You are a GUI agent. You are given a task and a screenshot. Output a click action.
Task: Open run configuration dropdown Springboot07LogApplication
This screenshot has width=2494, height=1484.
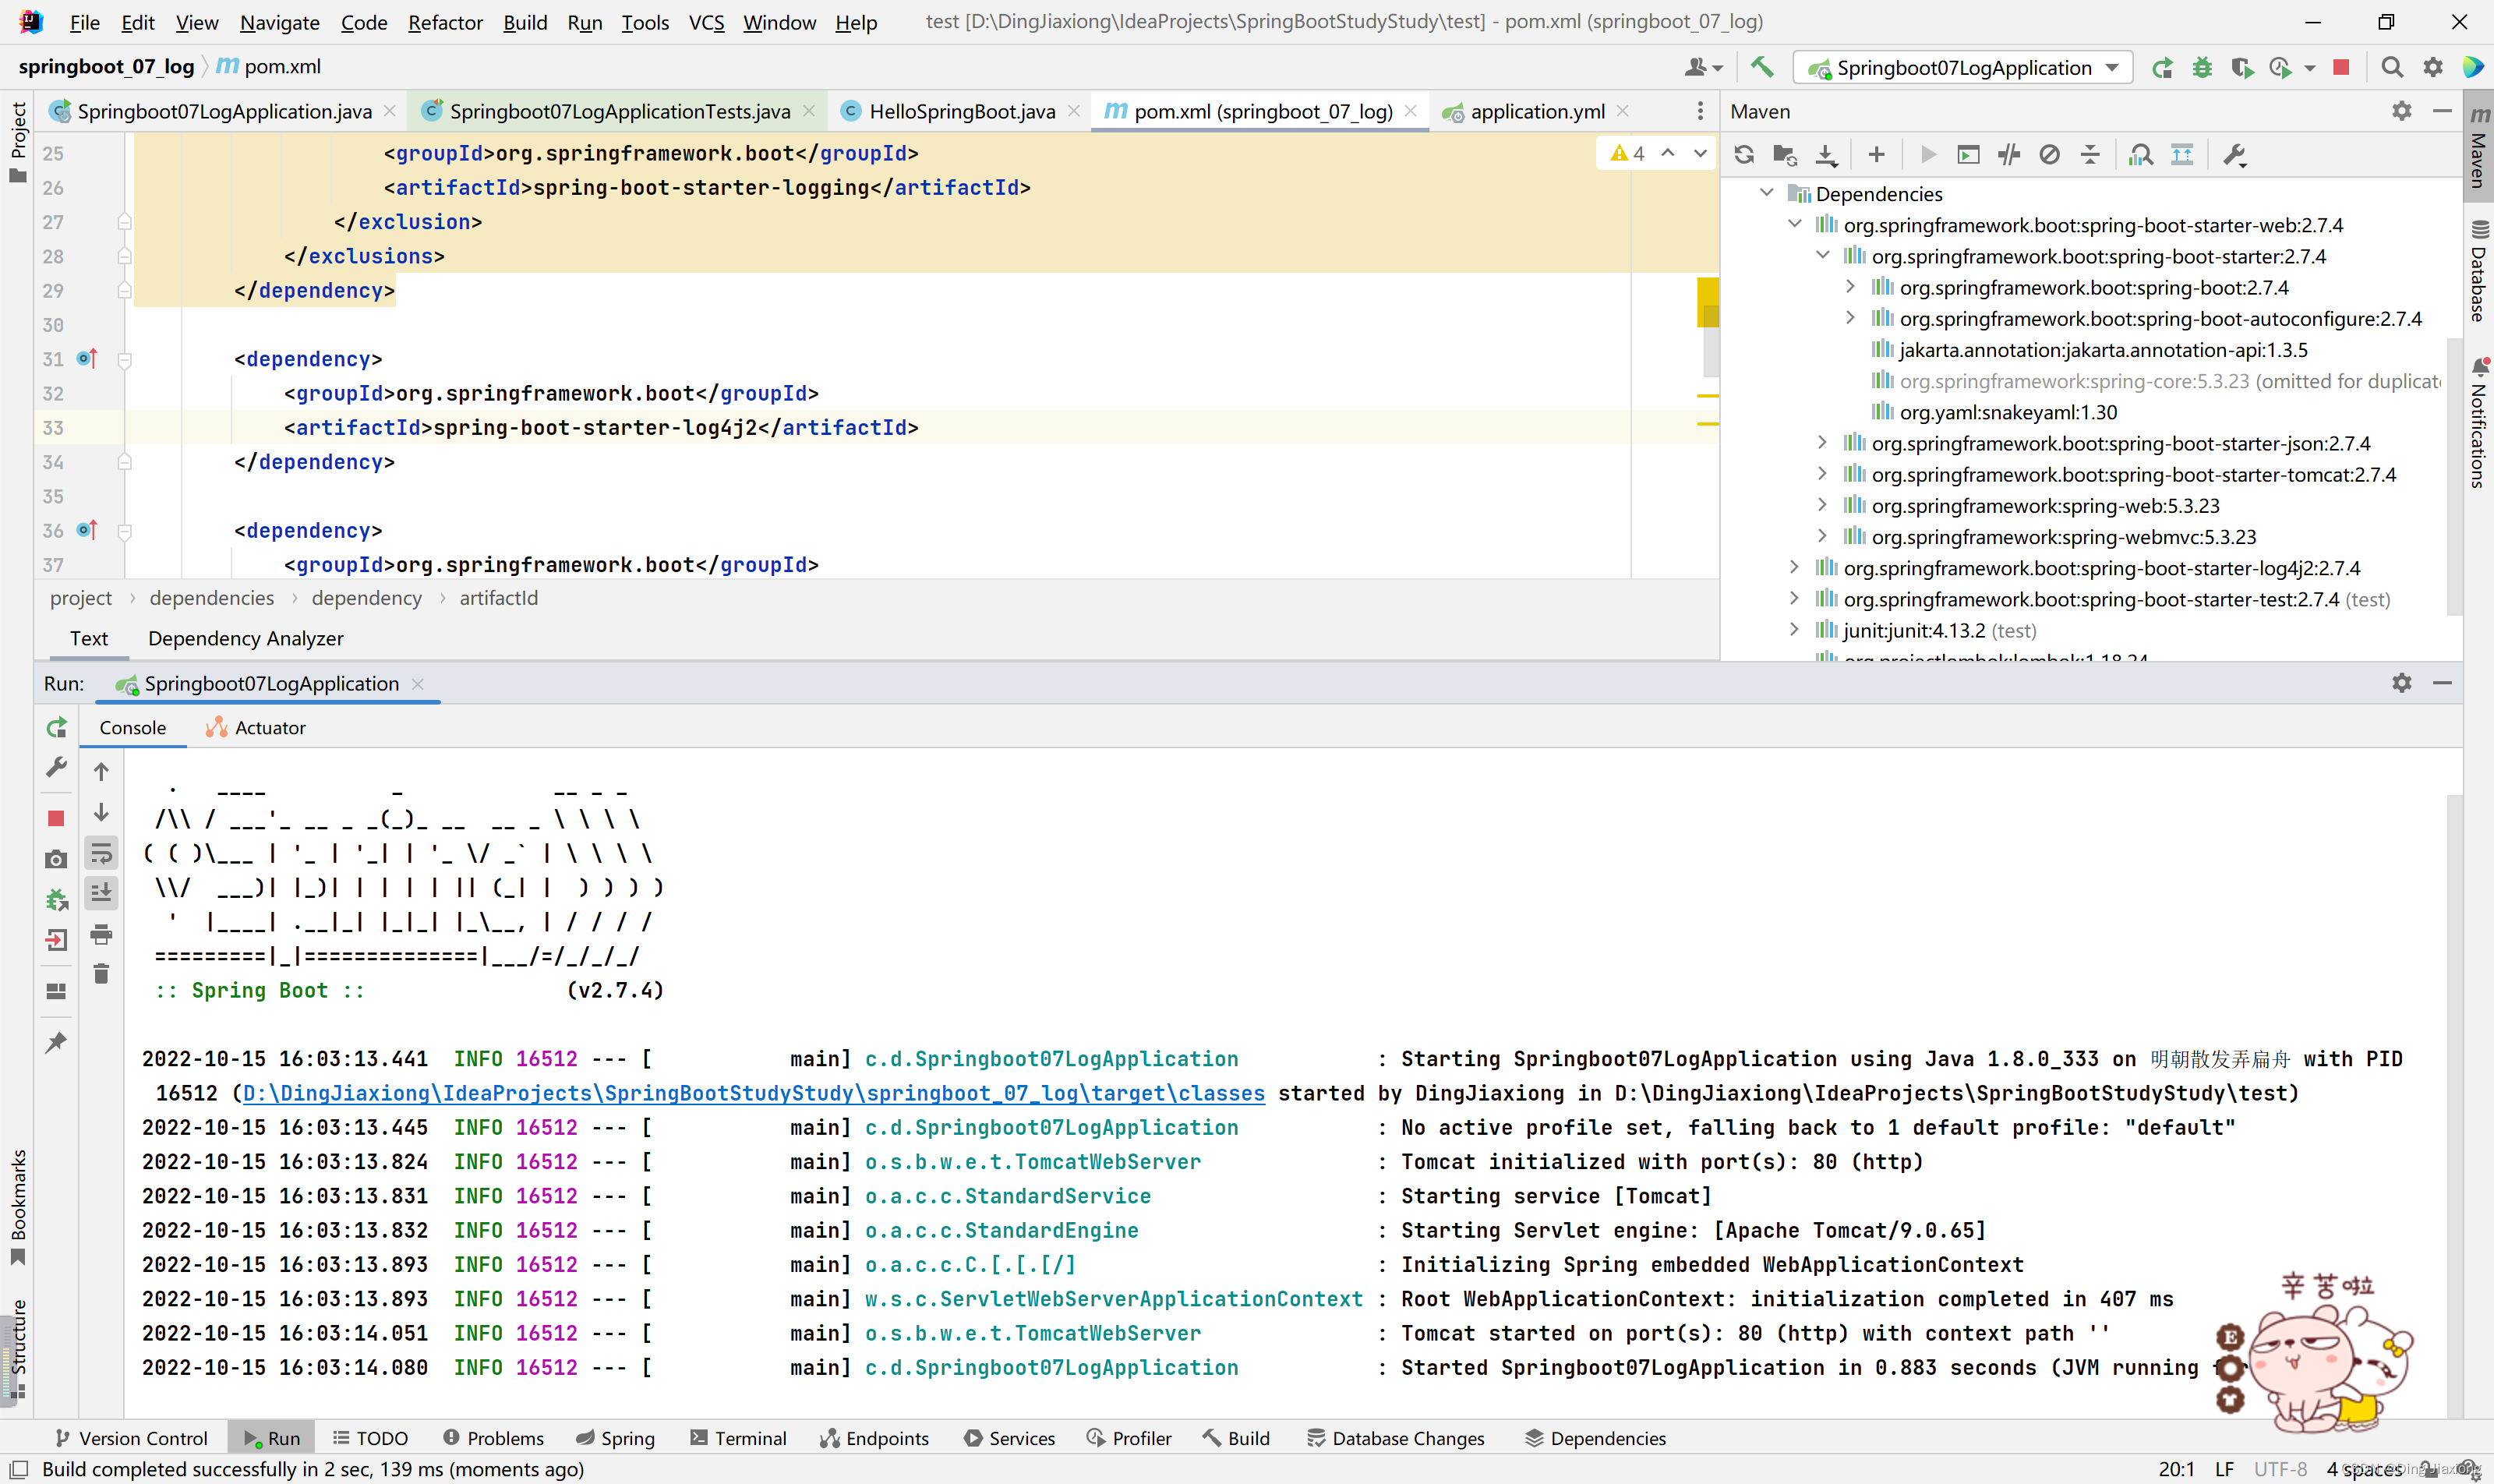click(1962, 68)
